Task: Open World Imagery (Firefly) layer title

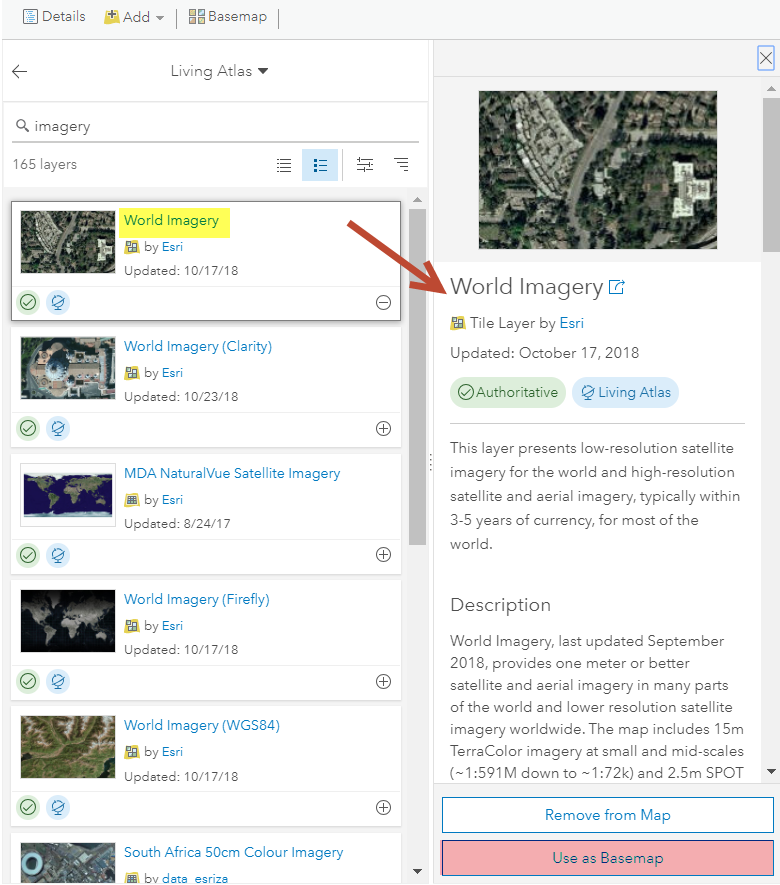Action: point(196,599)
